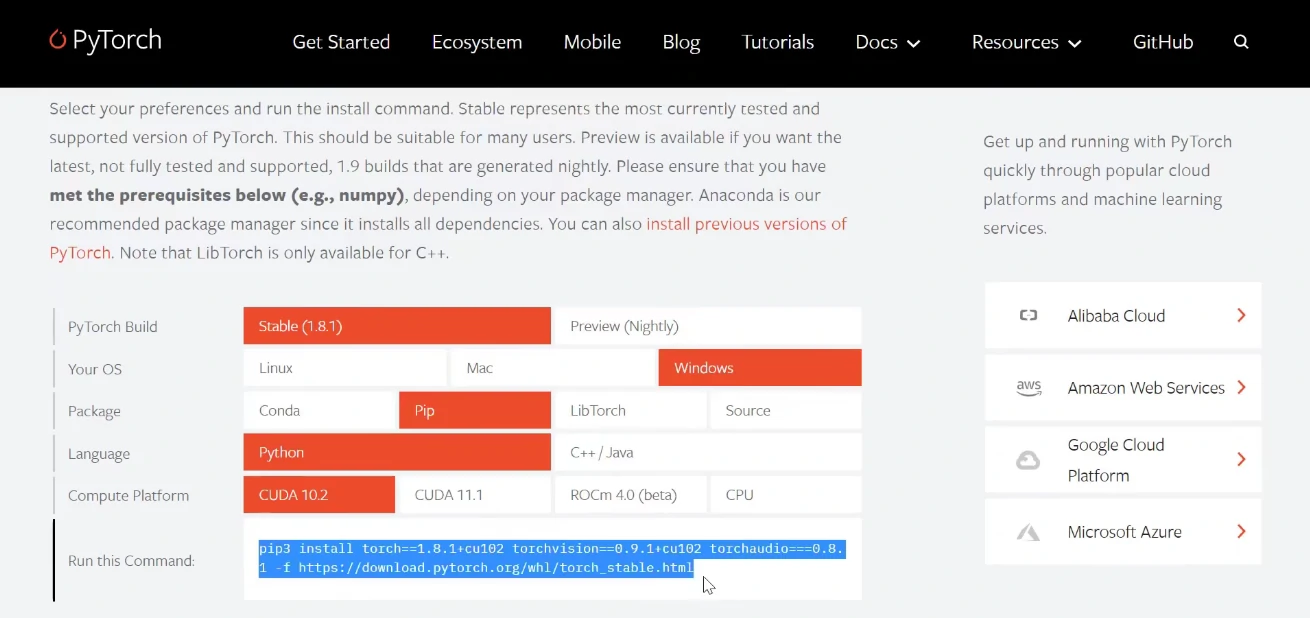Select the Preview (Nightly) build option
The width and height of the screenshot is (1310, 618).
point(707,326)
